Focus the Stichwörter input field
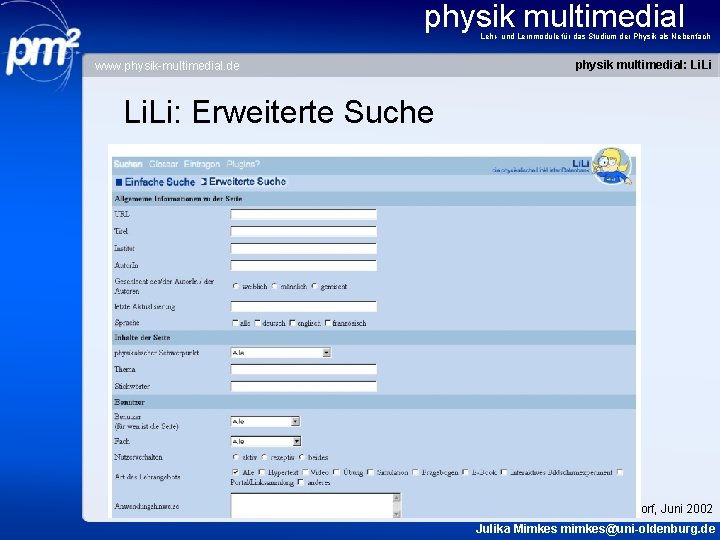Image resolution: width=720 pixels, height=540 pixels. [x=304, y=386]
